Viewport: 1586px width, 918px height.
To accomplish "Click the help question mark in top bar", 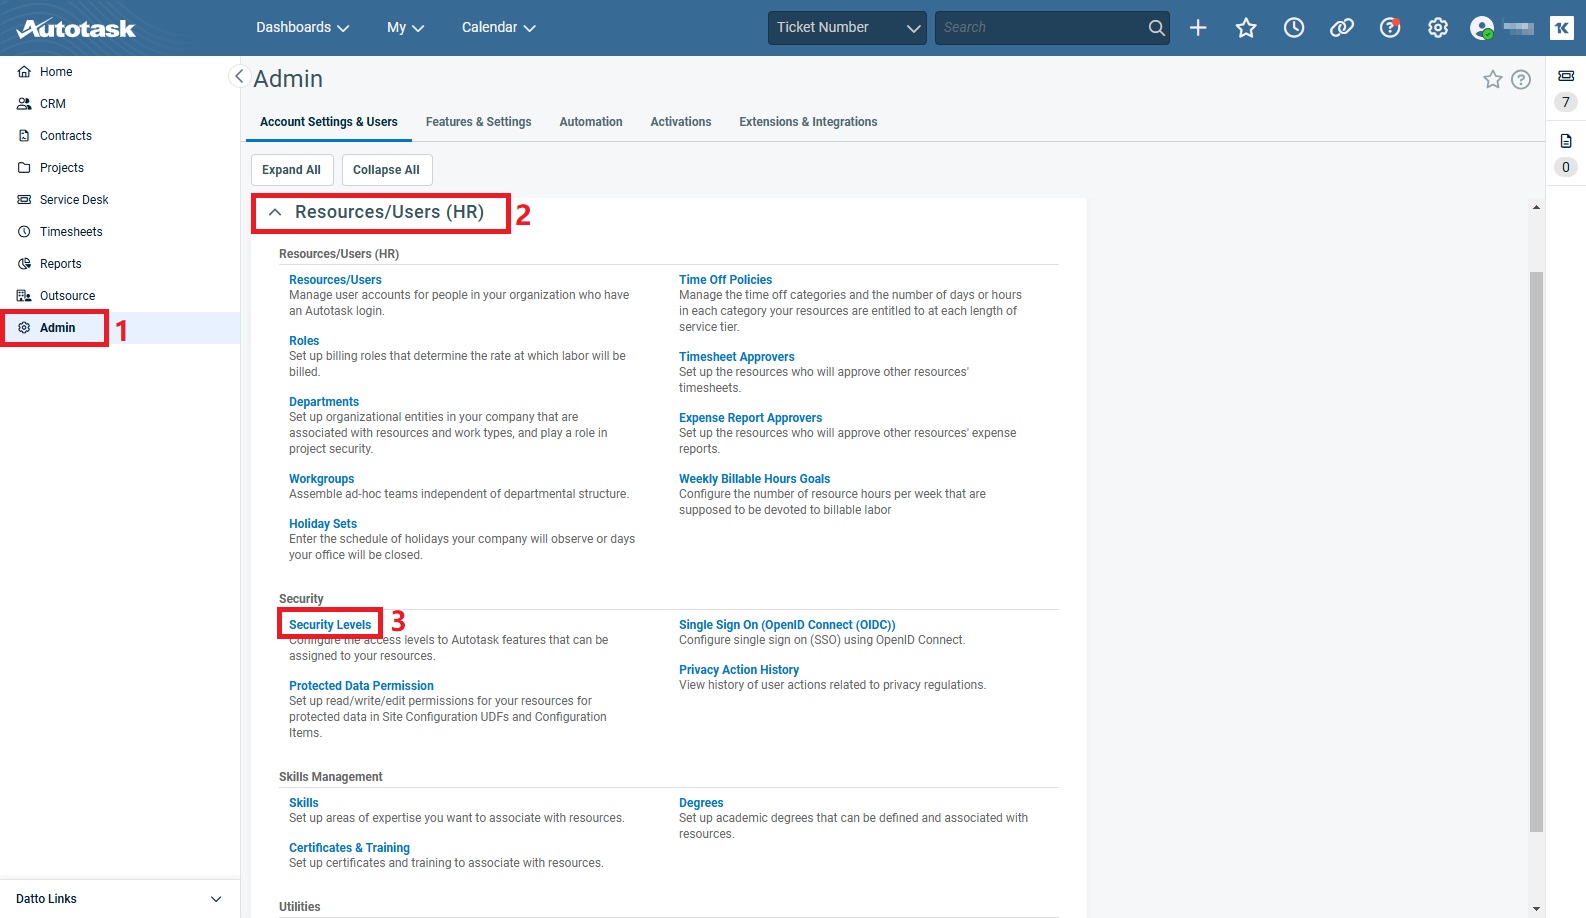I will [x=1390, y=28].
